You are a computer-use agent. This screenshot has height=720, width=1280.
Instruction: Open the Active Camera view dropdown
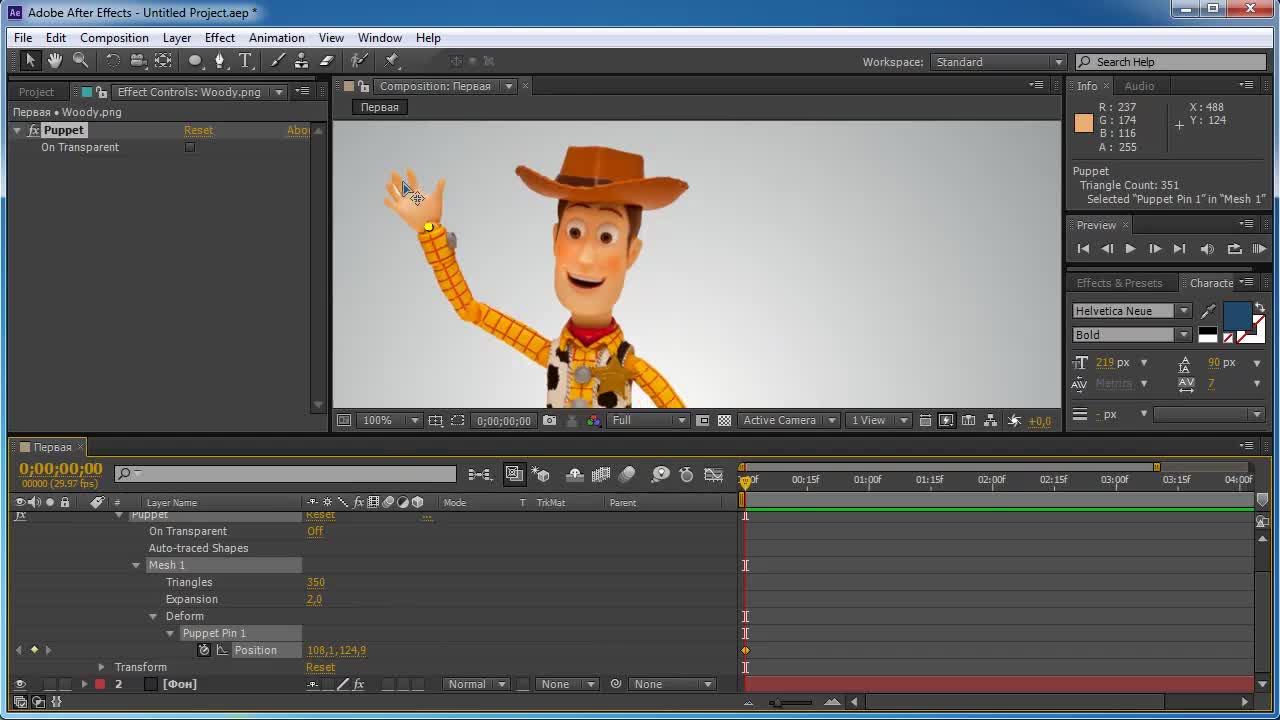coord(789,421)
